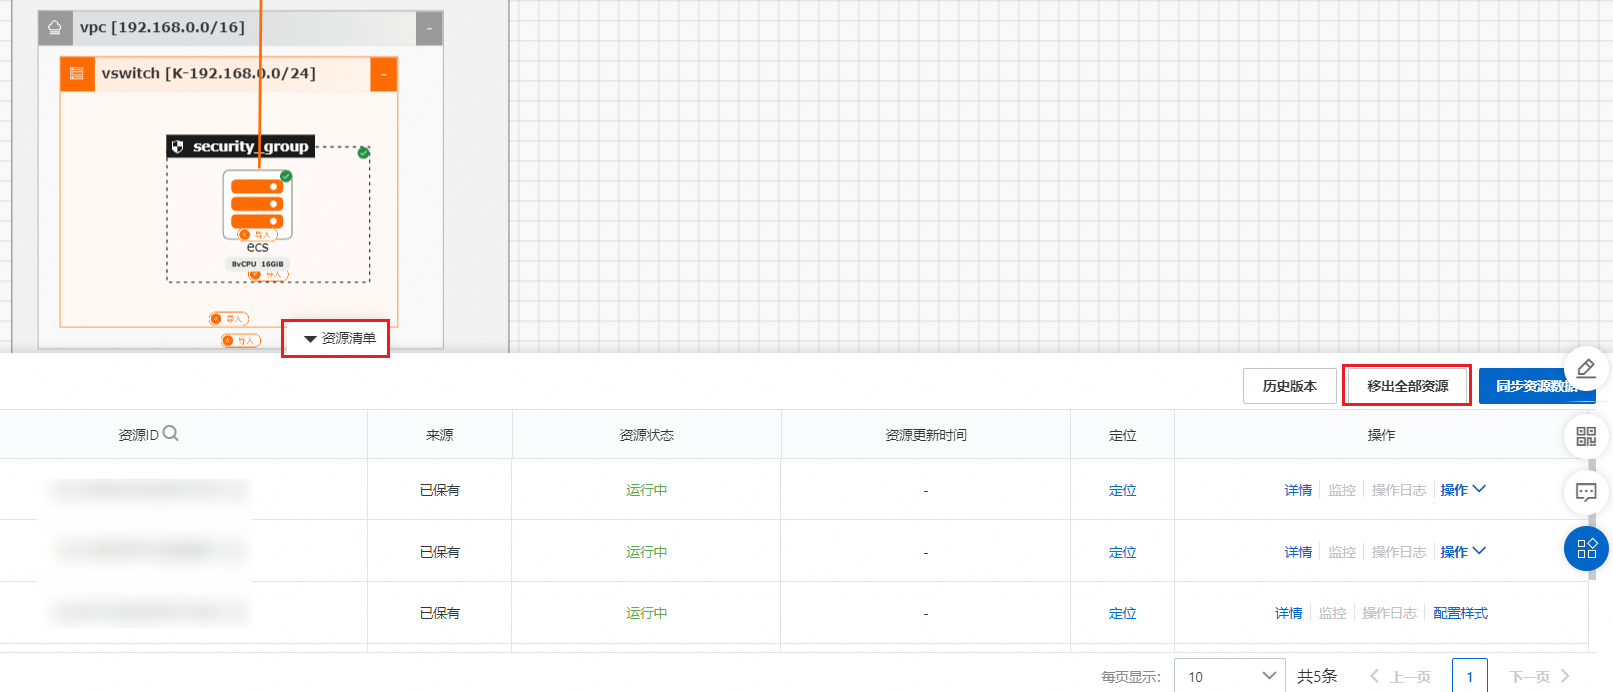The width and height of the screenshot is (1613, 692).
Task: Open the feedback chat floating button
Action: [x=1586, y=492]
